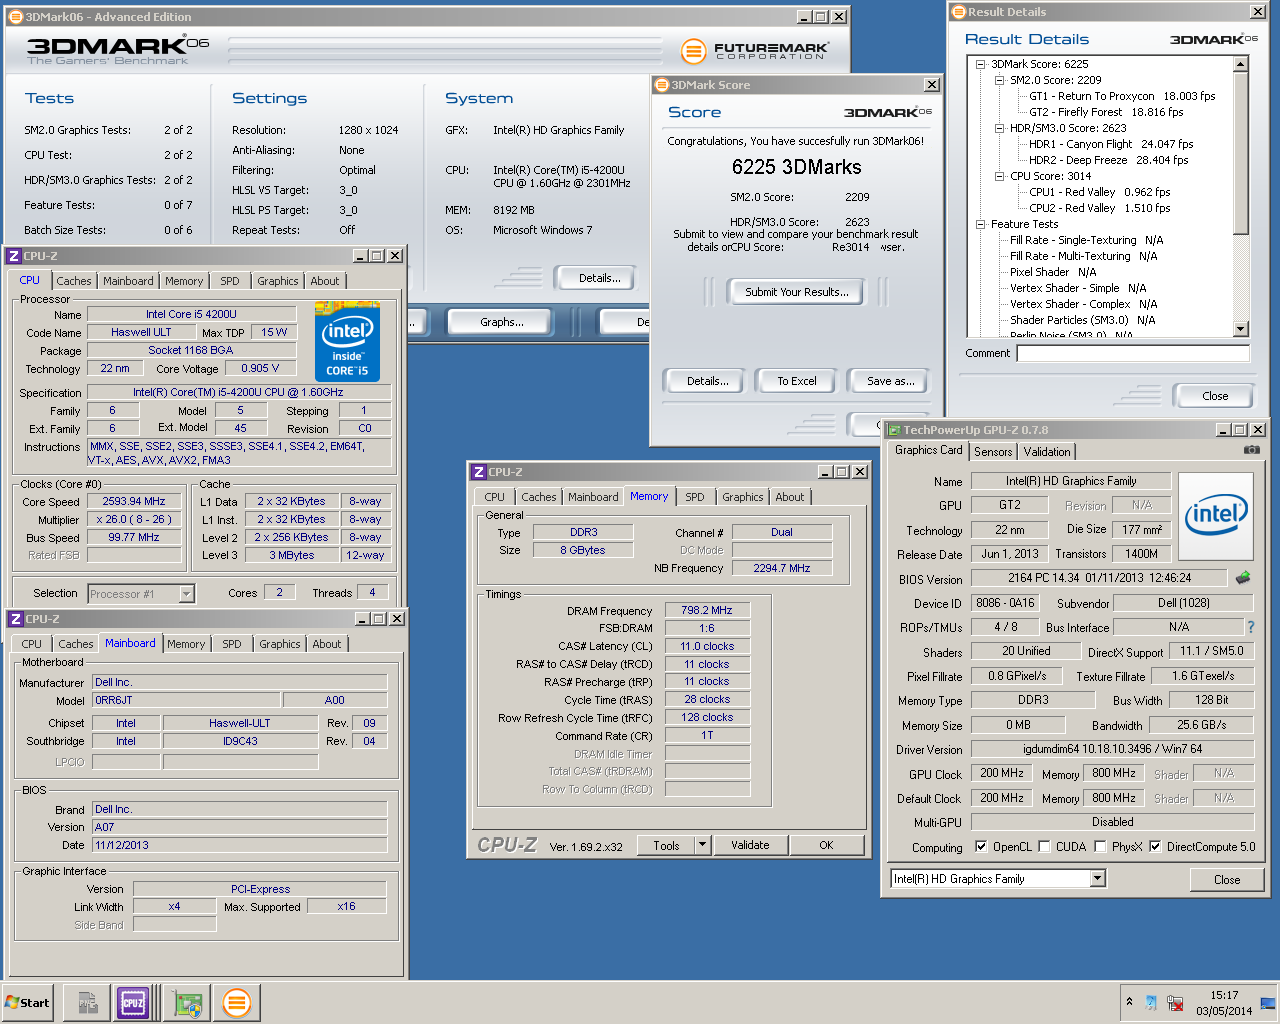This screenshot has height=1024, width=1280.
Task: Click Submit Your Results button
Action: pos(797,292)
